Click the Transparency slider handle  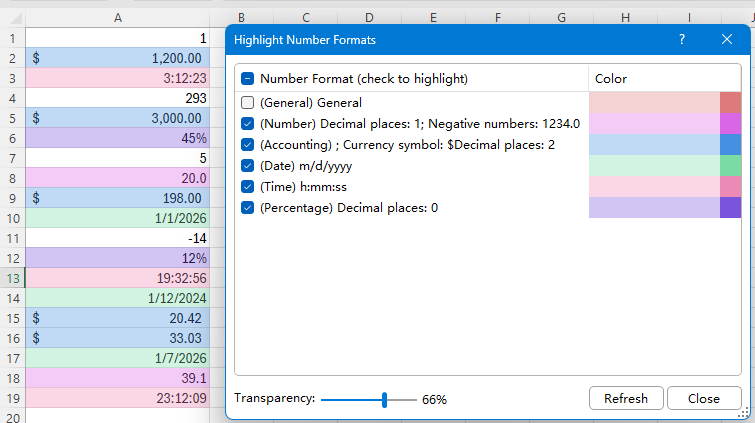(384, 399)
